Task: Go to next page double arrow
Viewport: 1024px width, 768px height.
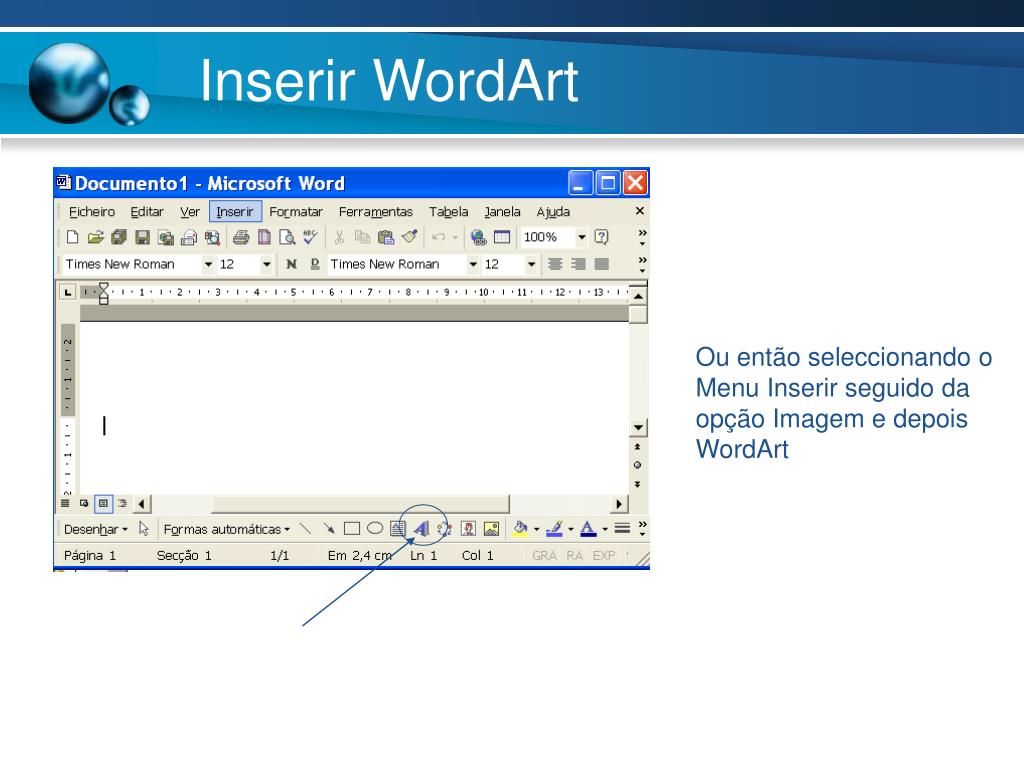Action: (637, 484)
